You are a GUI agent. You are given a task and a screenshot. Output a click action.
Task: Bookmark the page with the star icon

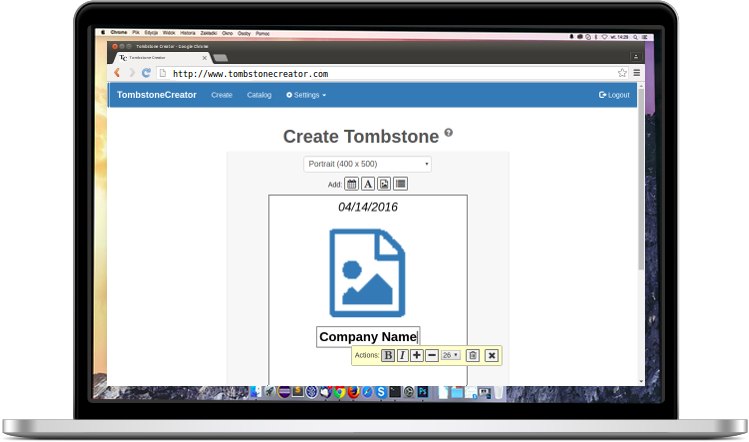click(622, 73)
